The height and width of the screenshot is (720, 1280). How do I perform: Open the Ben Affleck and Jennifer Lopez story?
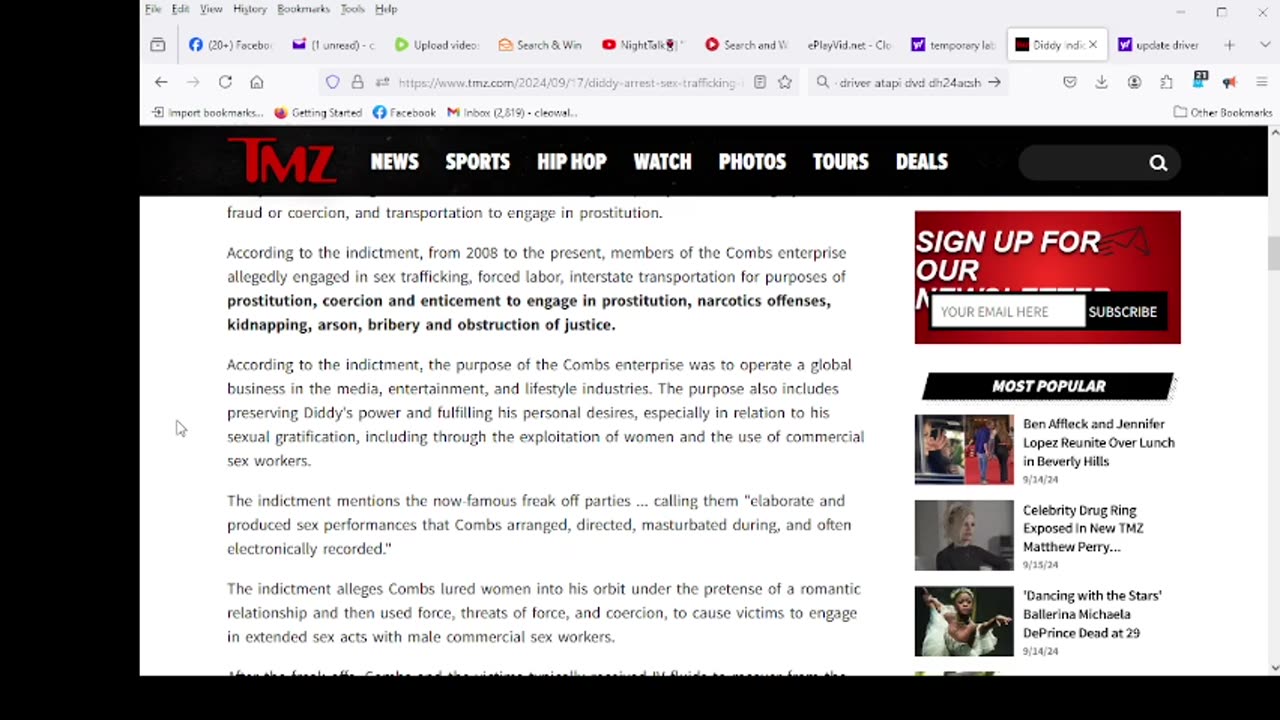pos(1099,443)
